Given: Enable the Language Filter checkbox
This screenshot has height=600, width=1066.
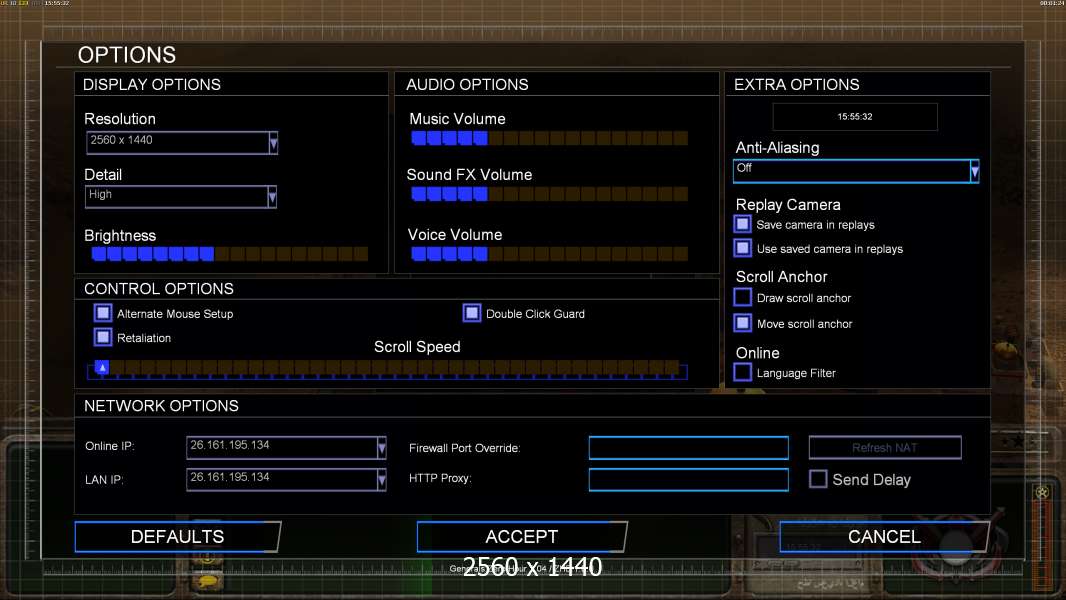Looking at the screenshot, I should tap(742, 373).
